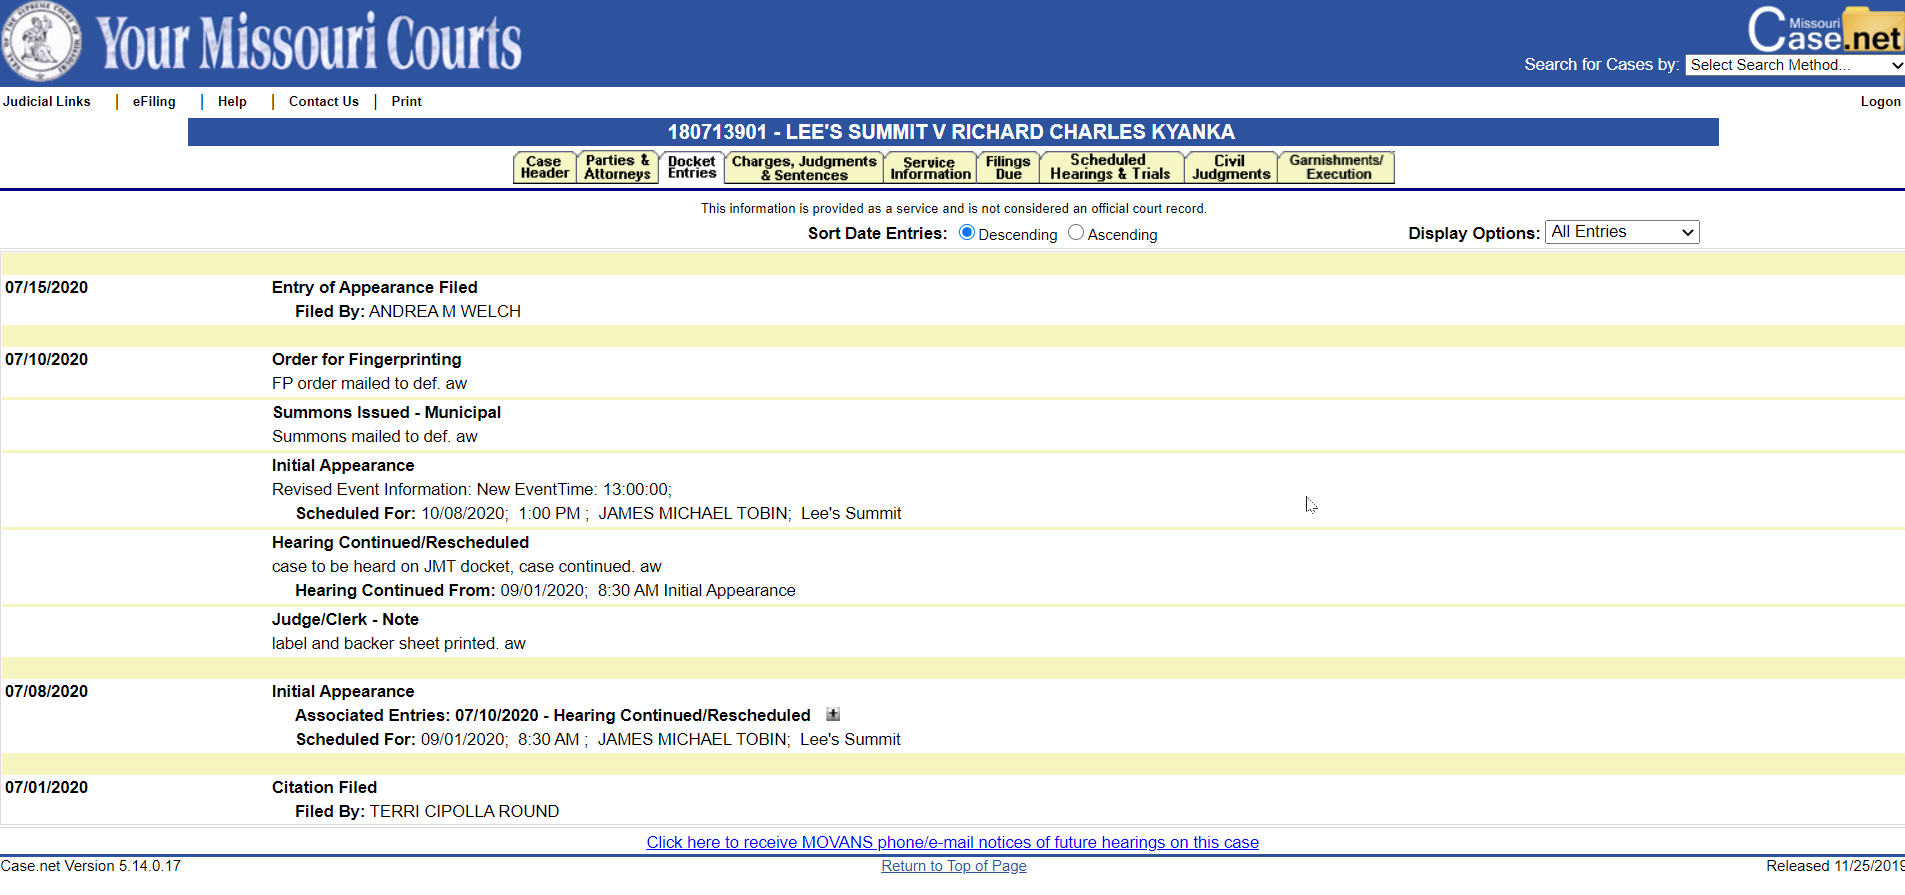Click the Judge/Clerk - Note entry

[x=345, y=619]
